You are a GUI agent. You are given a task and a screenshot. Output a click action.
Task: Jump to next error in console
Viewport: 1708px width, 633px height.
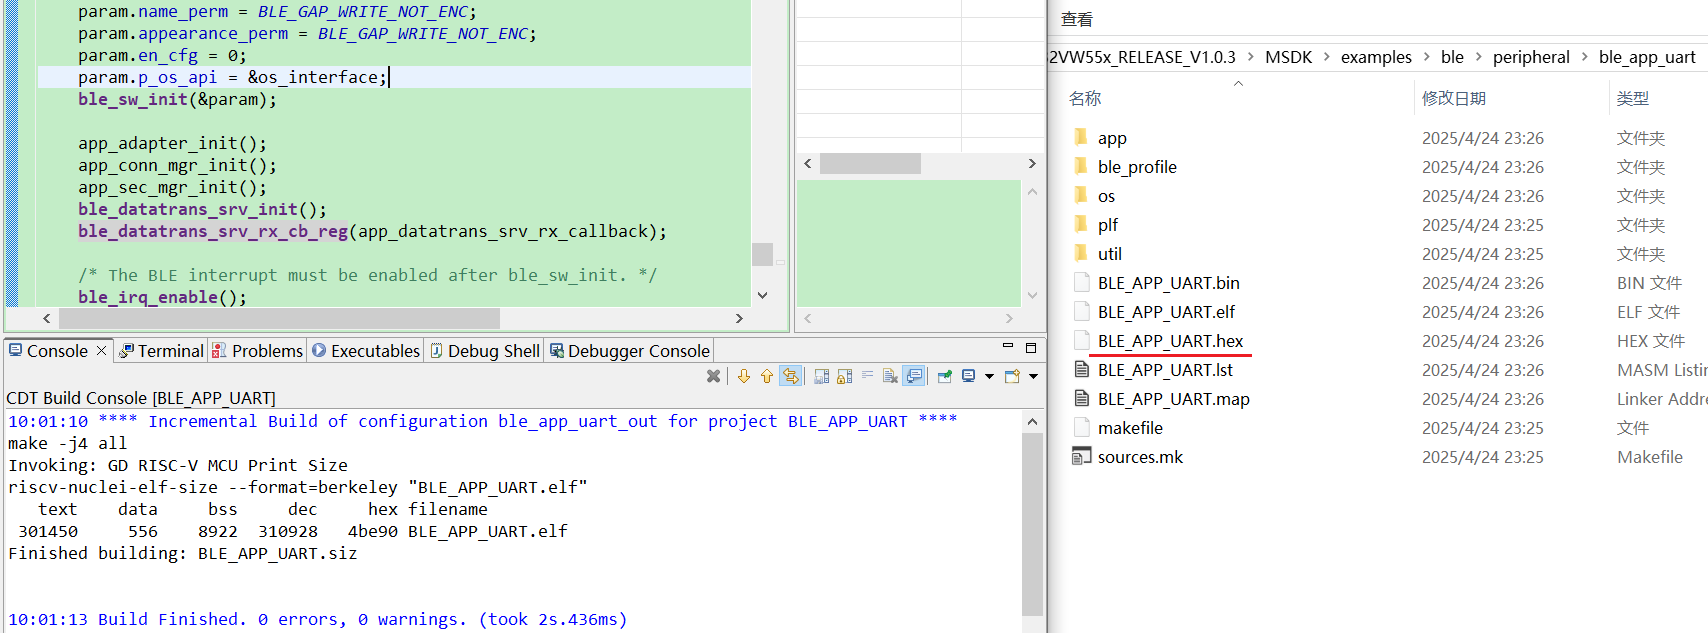743,376
